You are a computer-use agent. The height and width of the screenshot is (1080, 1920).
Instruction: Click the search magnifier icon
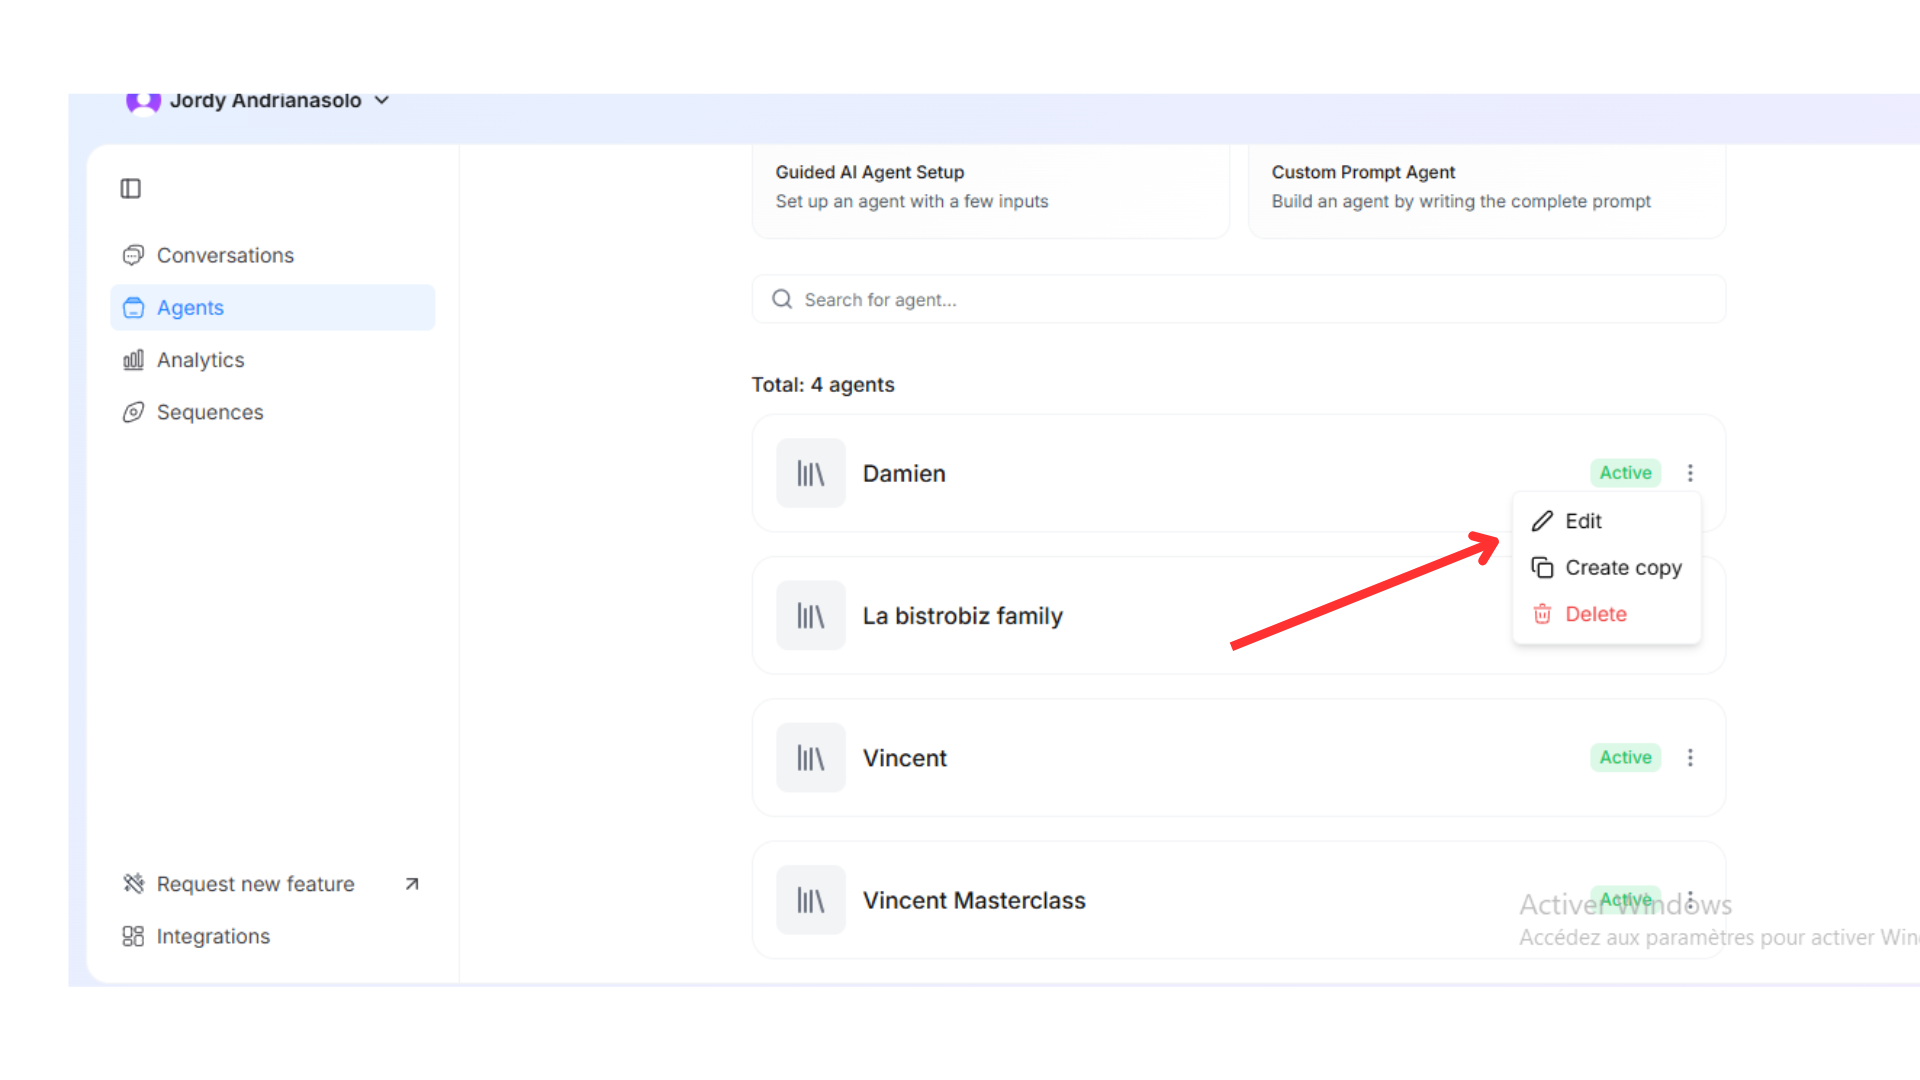782,300
